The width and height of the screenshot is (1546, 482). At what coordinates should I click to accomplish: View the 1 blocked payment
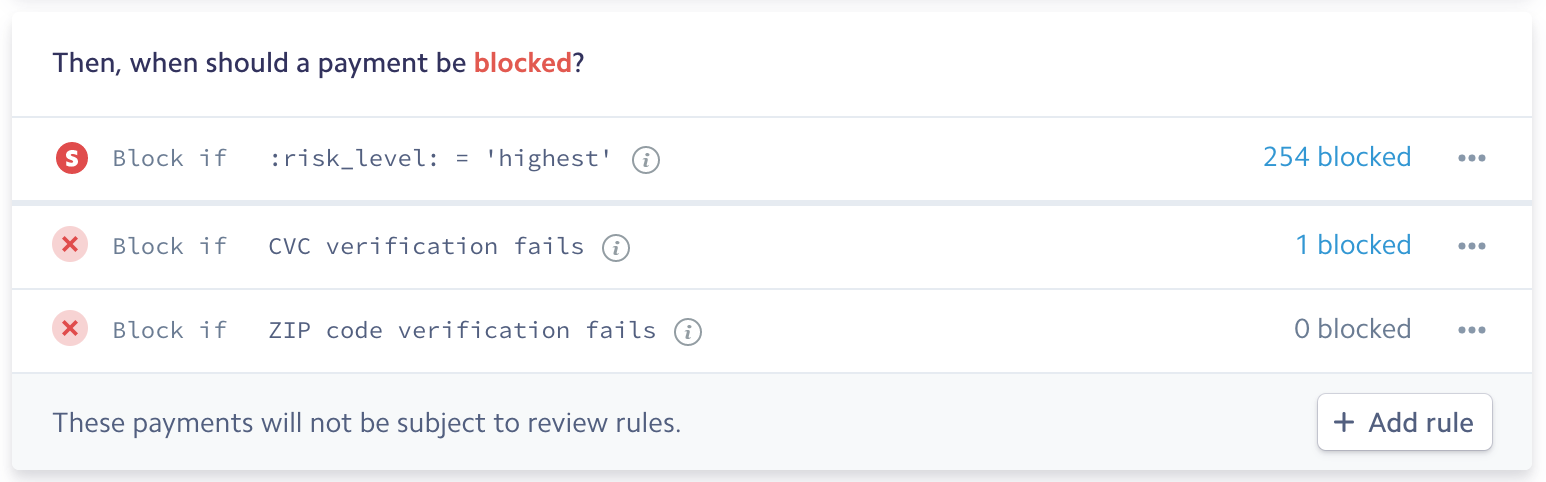coord(1354,245)
